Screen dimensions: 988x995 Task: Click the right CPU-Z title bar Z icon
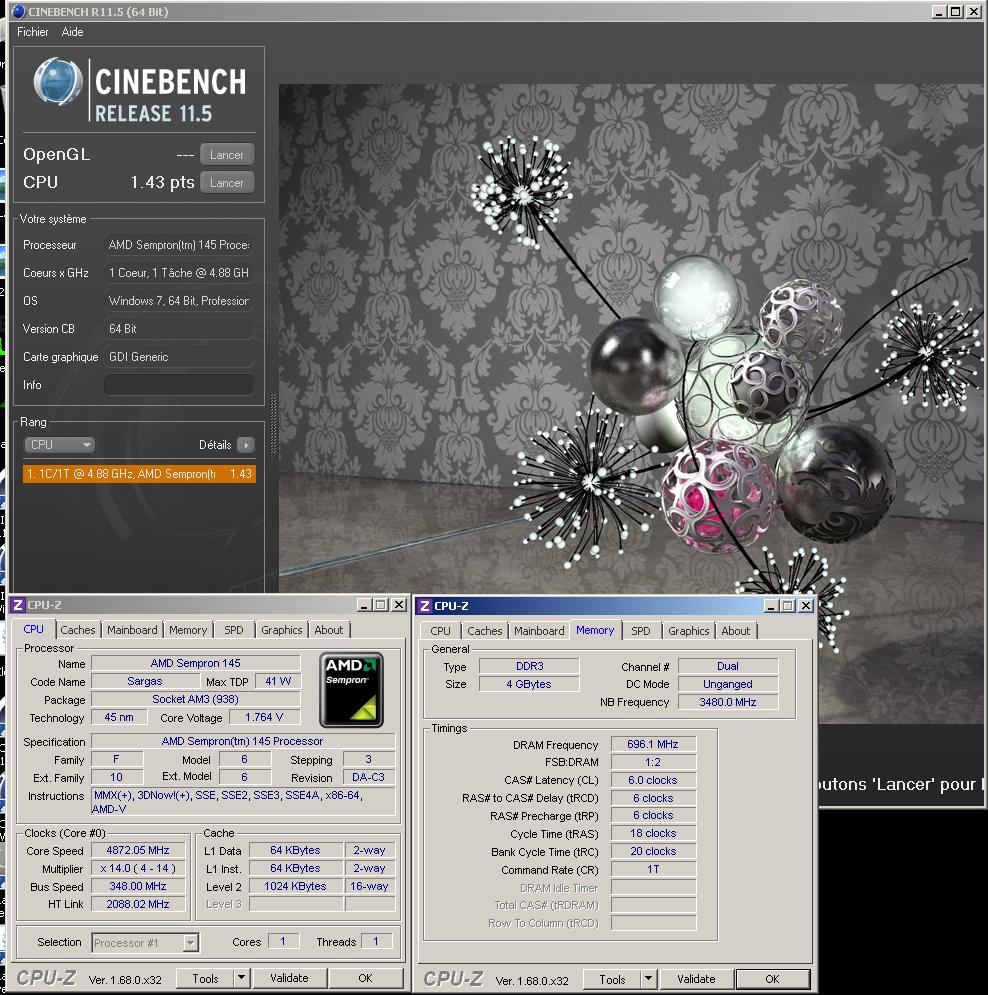tap(425, 606)
